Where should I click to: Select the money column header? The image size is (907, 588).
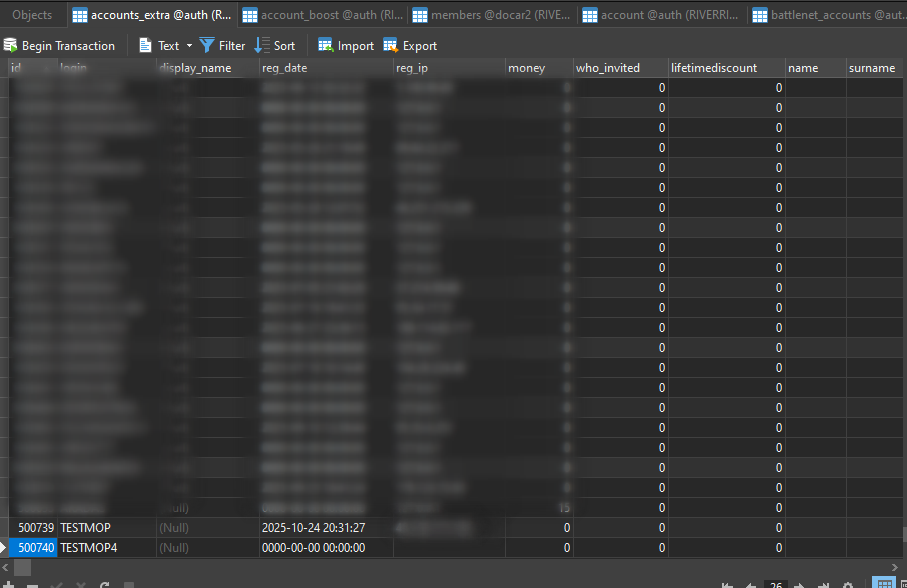tap(539, 68)
